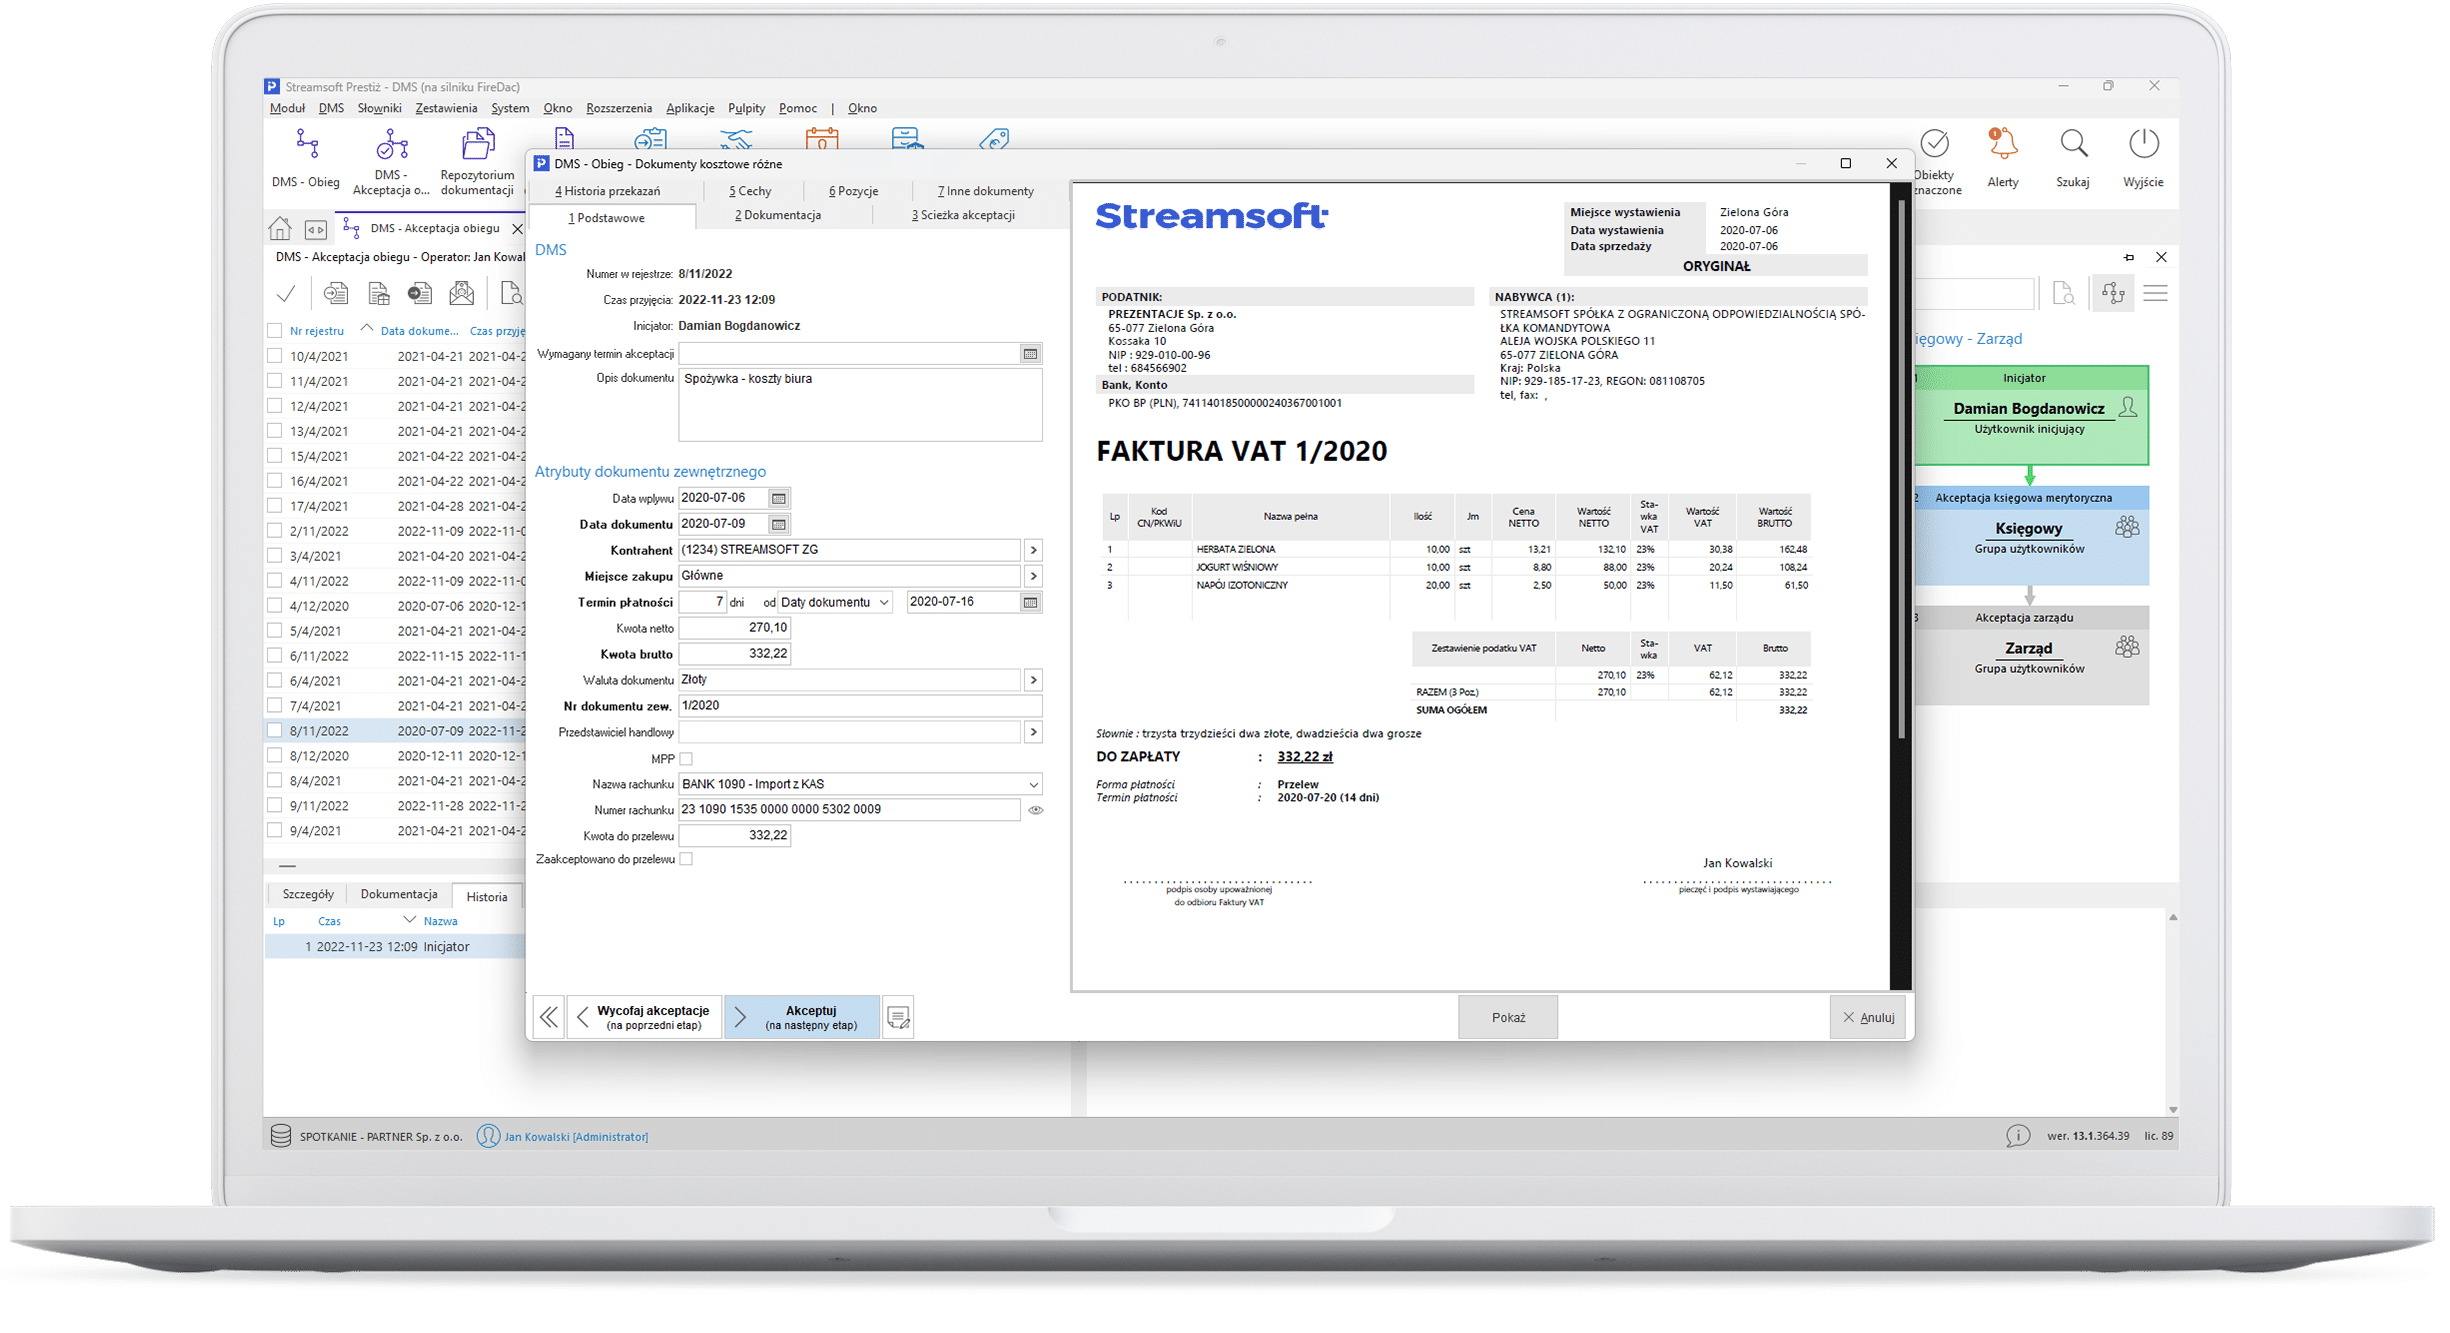Open calendar picker for Data wpływu
The width and height of the screenshot is (2450, 1333).
click(x=779, y=498)
